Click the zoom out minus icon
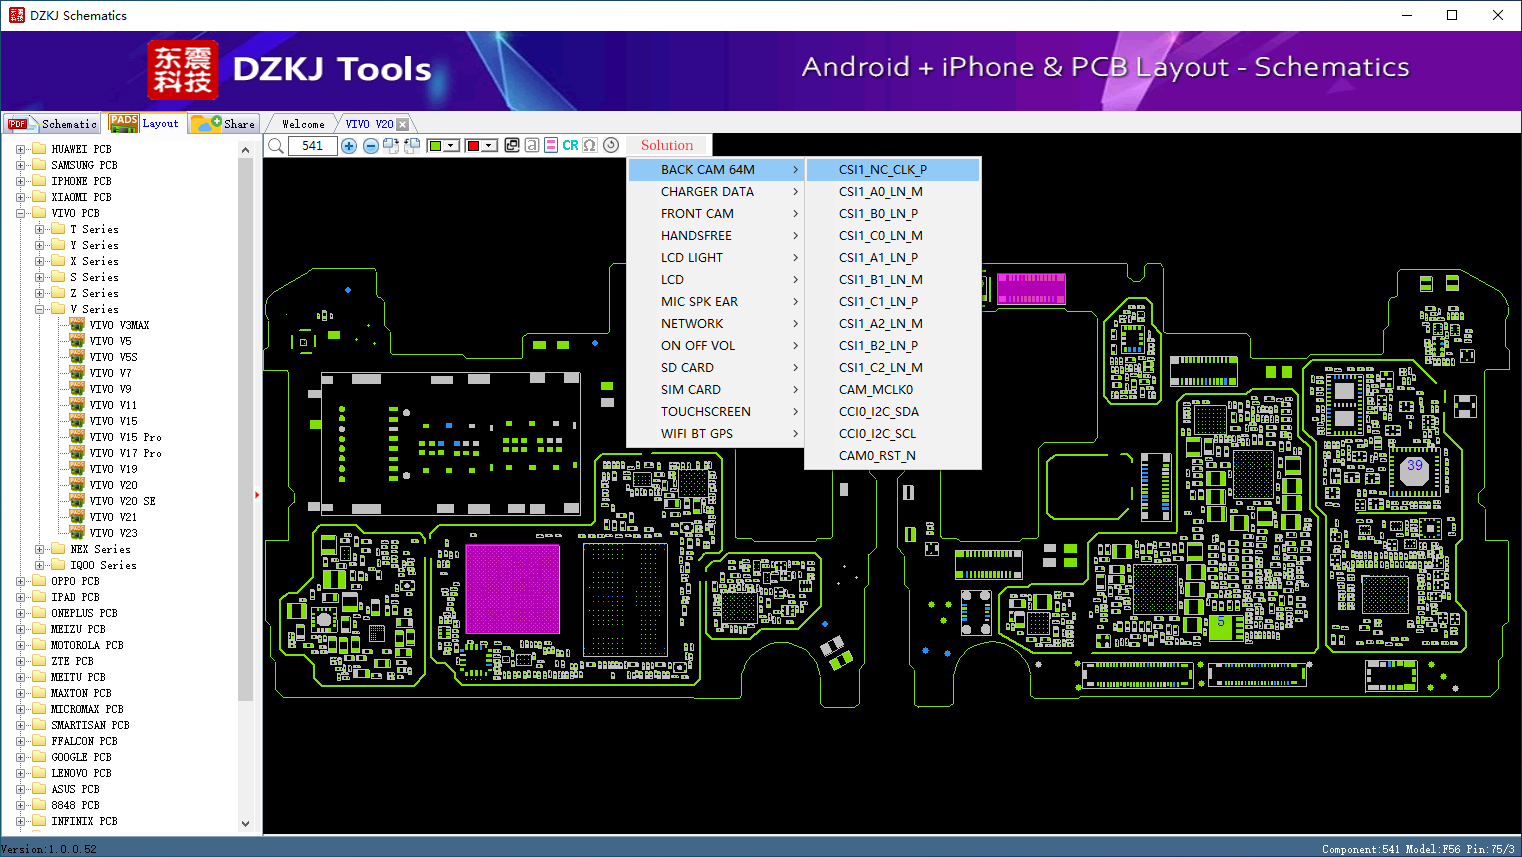The width and height of the screenshot is (1522, 857). pyautogui.click(x=370, y=146)
